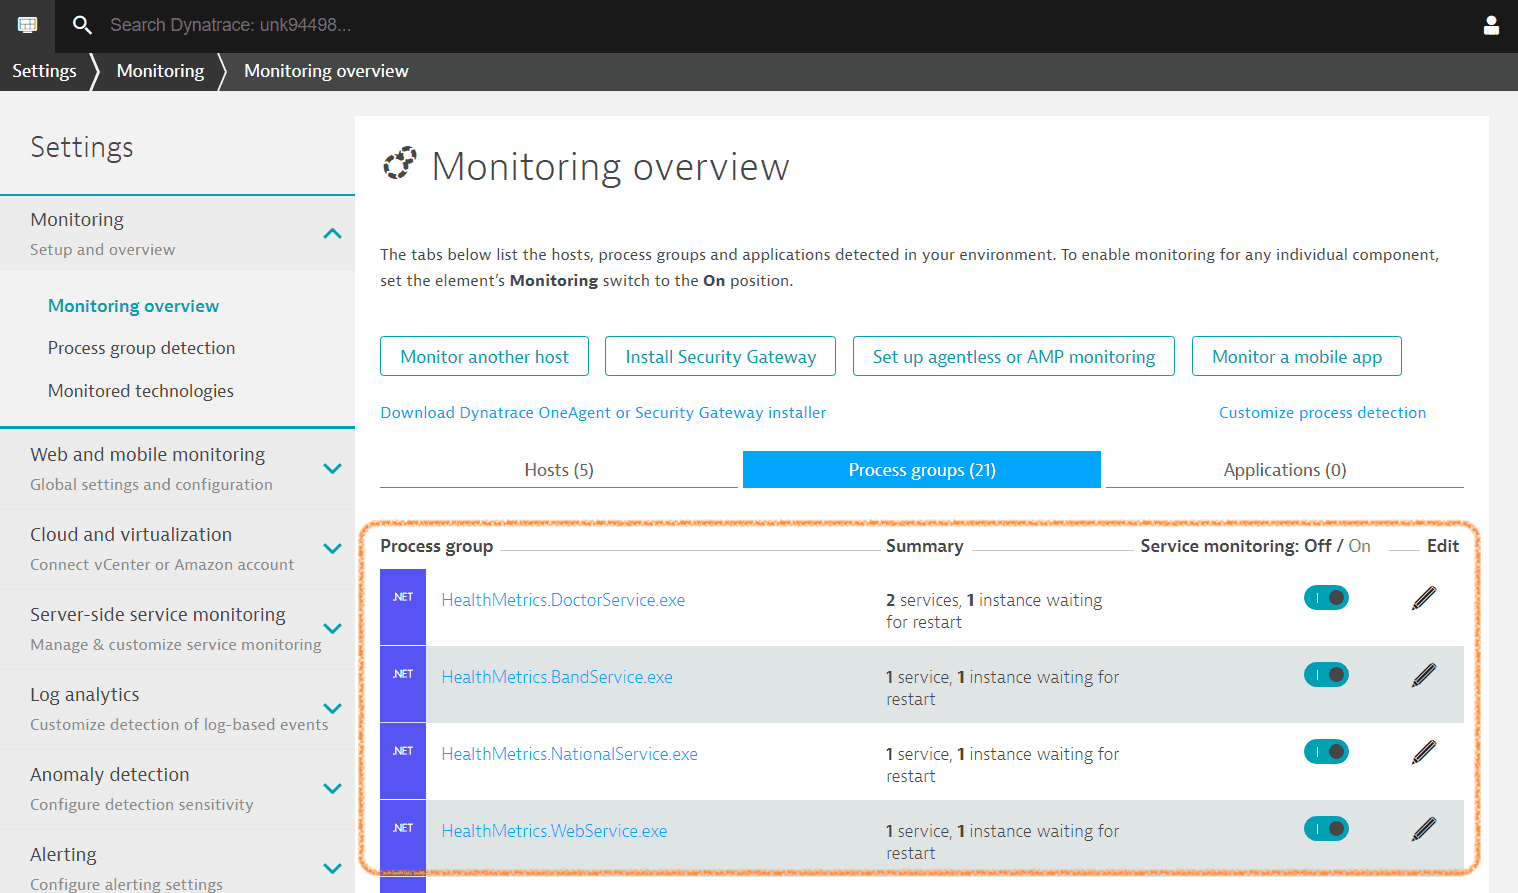Open HealthMetrics.WebService.exe process group

[x=554, y=831]
